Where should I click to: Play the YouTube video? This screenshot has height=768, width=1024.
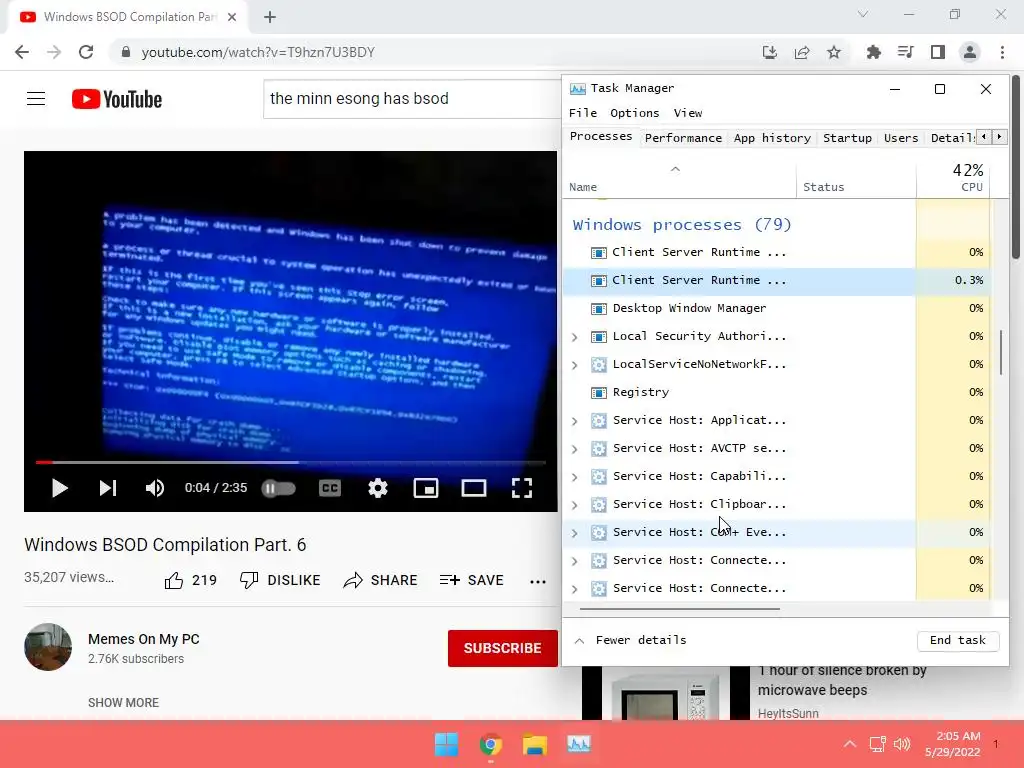(x=59, y=488)
